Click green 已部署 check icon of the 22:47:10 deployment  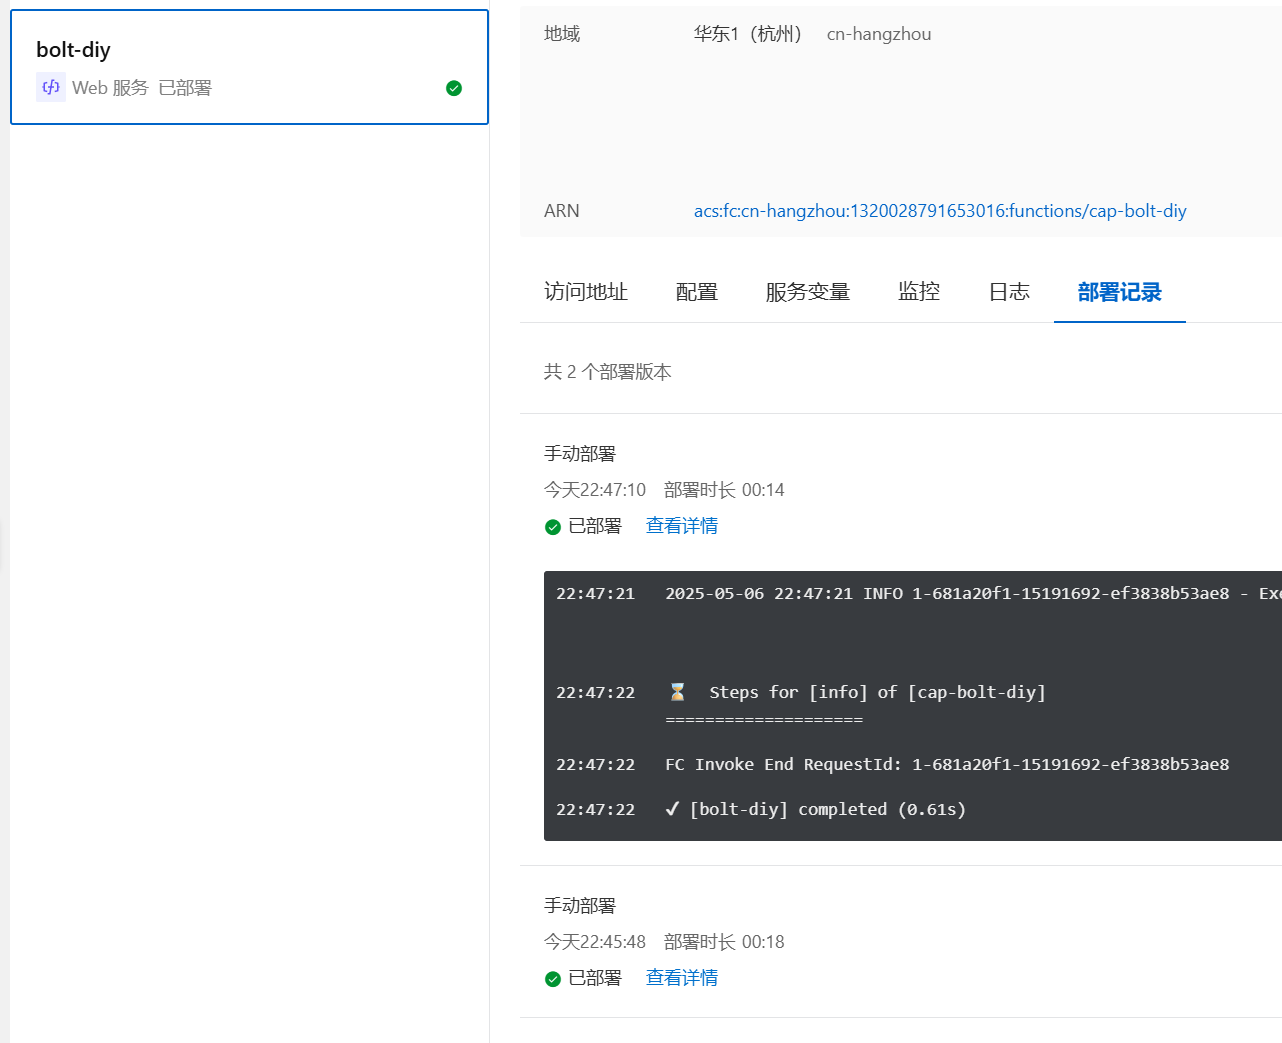tap(553, 526)
